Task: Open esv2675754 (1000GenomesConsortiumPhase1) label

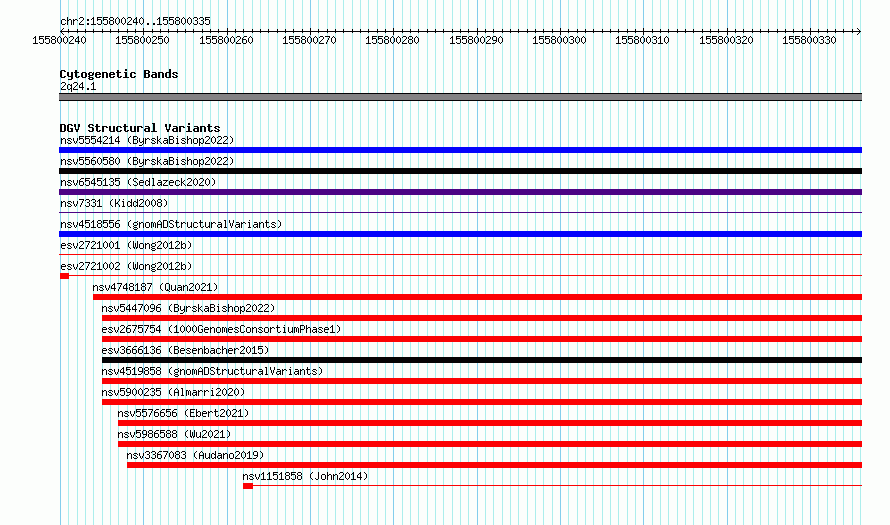Action: (221, 329)
